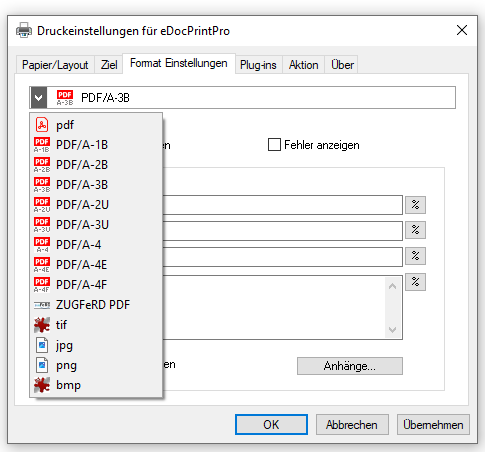This screenshot has width=485, height=452.
Task: Click the scrollbar down arrow in text box
Action: tap(393, 330)
